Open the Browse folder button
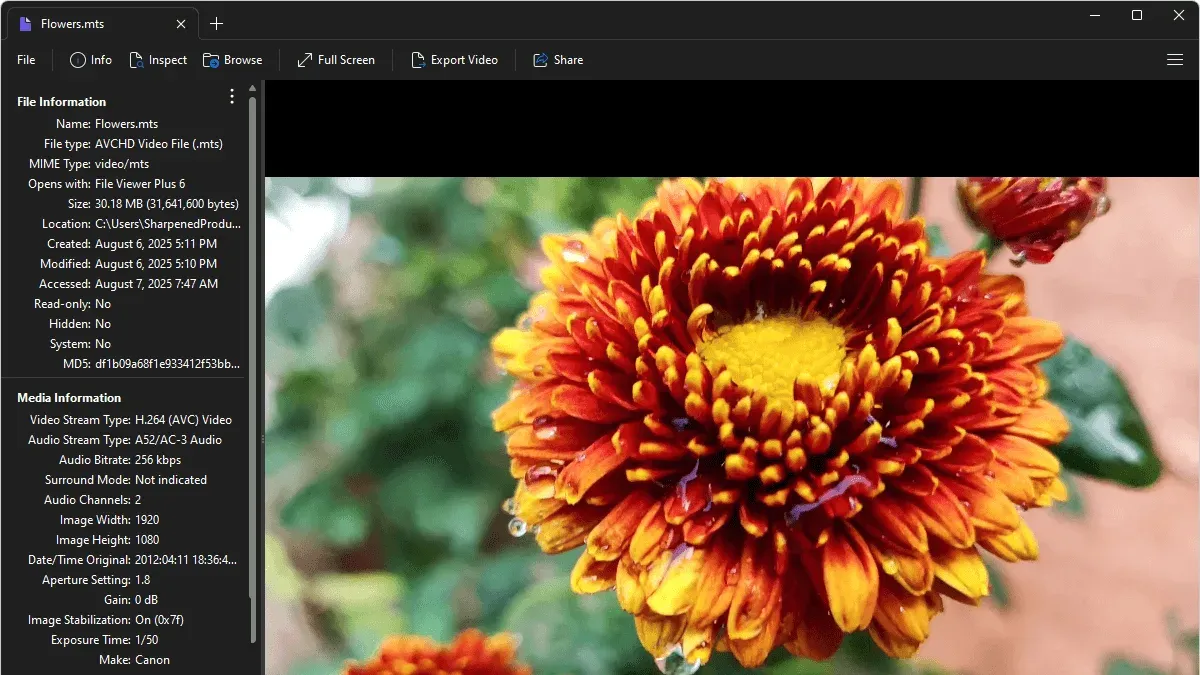This screenshot has width=1200, height=675. click(x=232, y=60)
